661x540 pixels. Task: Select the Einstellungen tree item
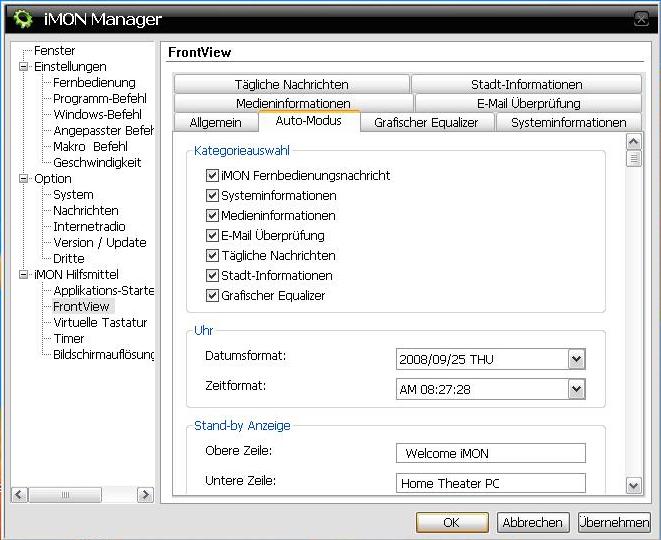click(x=70, y=67)
